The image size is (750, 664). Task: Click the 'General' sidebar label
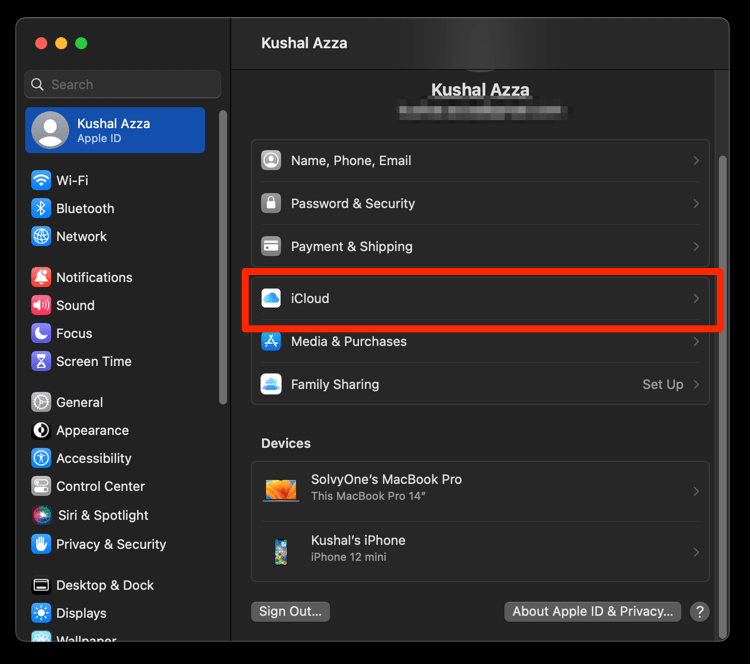(x=79, y=402)
